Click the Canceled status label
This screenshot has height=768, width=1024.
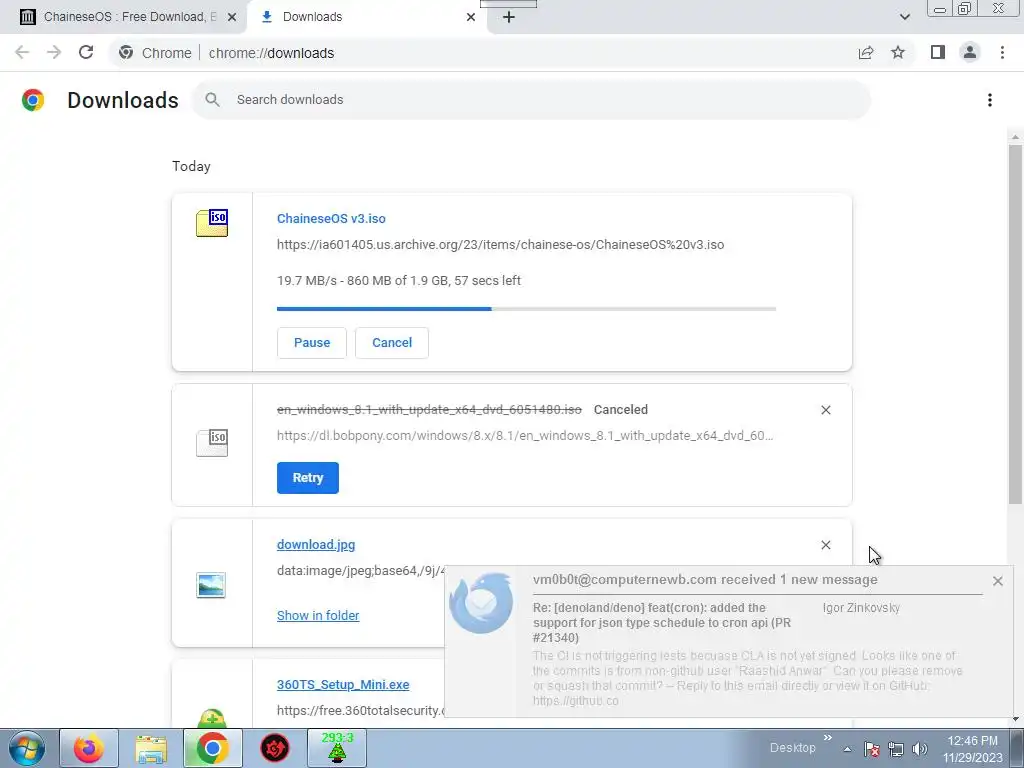pos(620,410)
